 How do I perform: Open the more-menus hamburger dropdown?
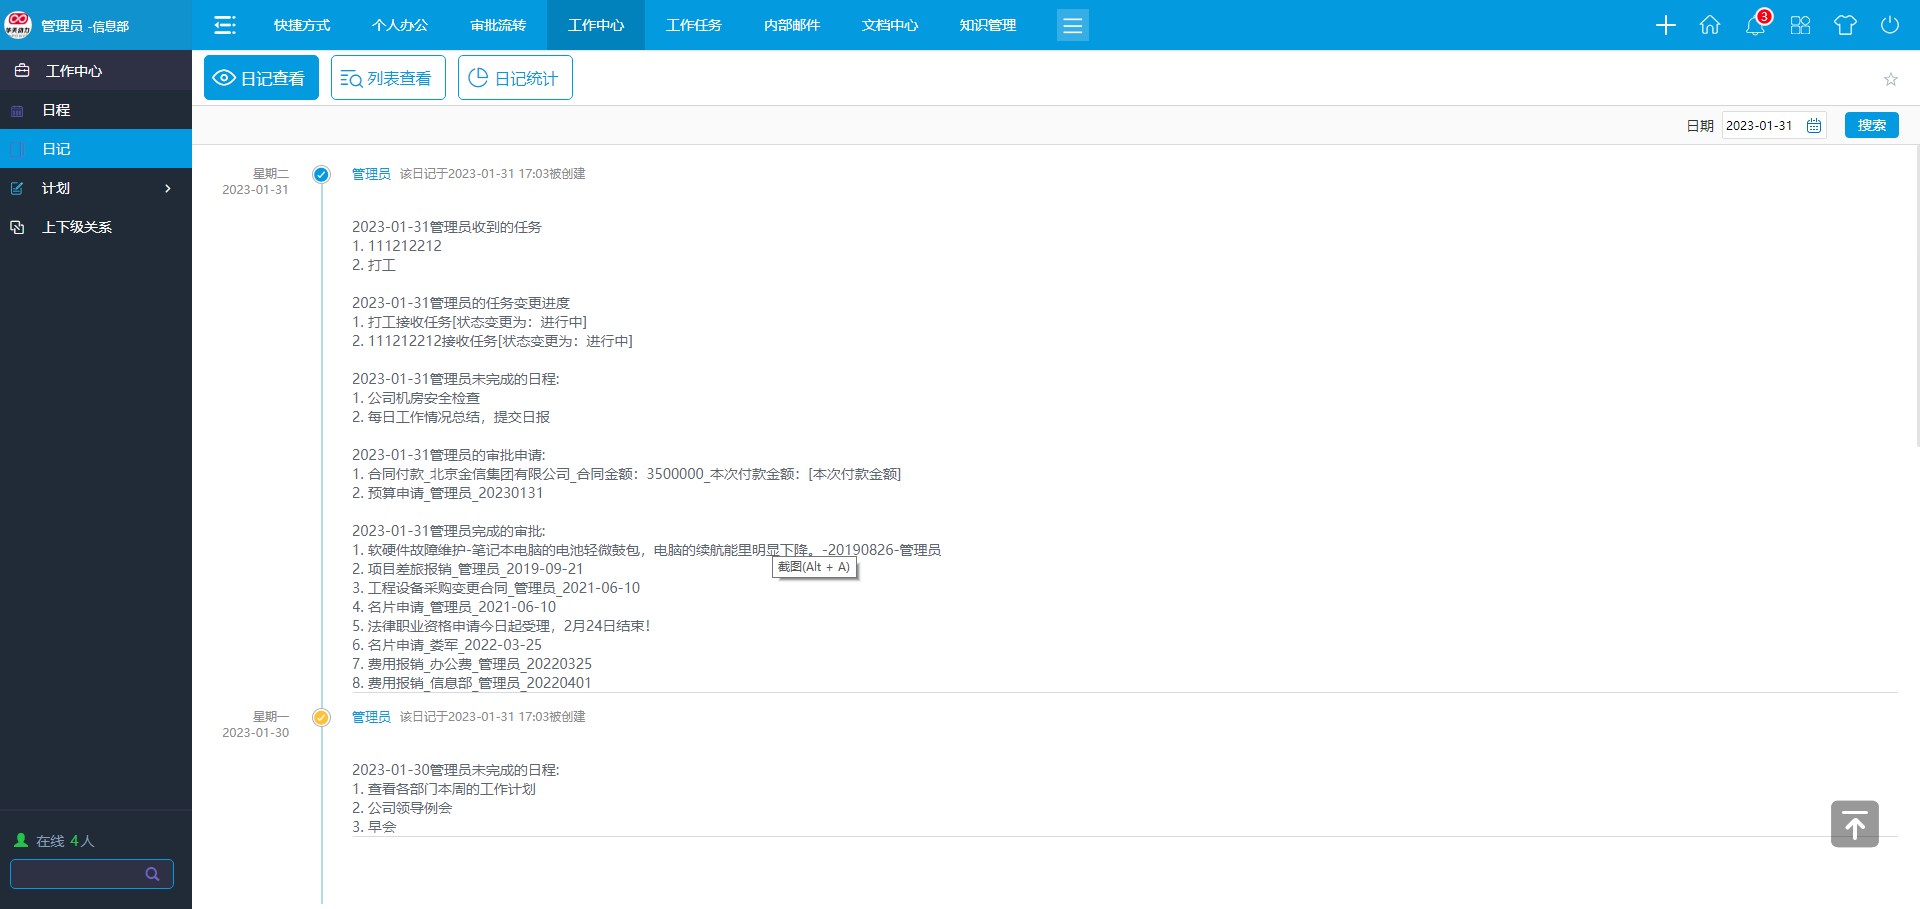click(1072, 25)
